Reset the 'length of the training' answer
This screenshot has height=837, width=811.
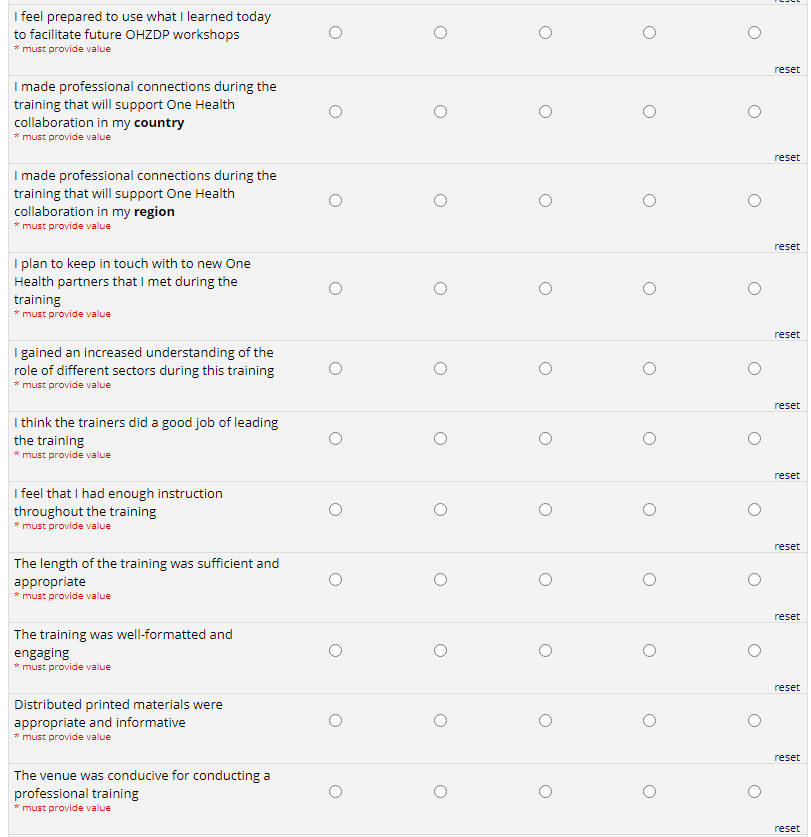click(x=787, y=616)
